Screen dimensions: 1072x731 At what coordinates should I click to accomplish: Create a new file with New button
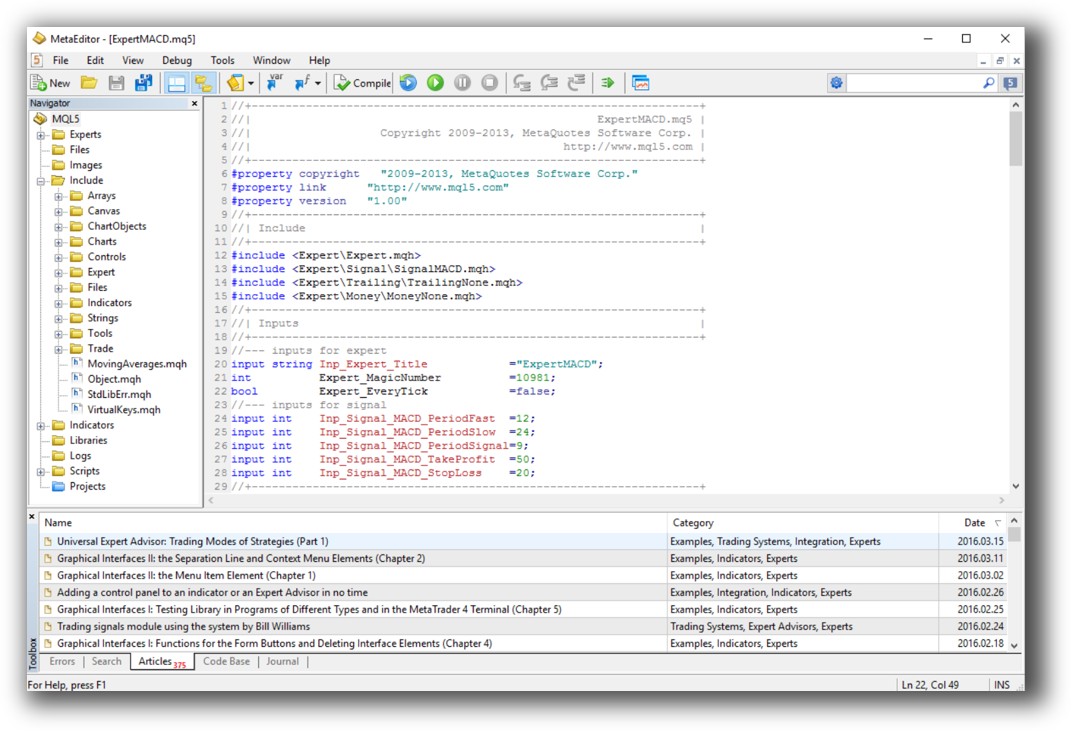[50, 83]
